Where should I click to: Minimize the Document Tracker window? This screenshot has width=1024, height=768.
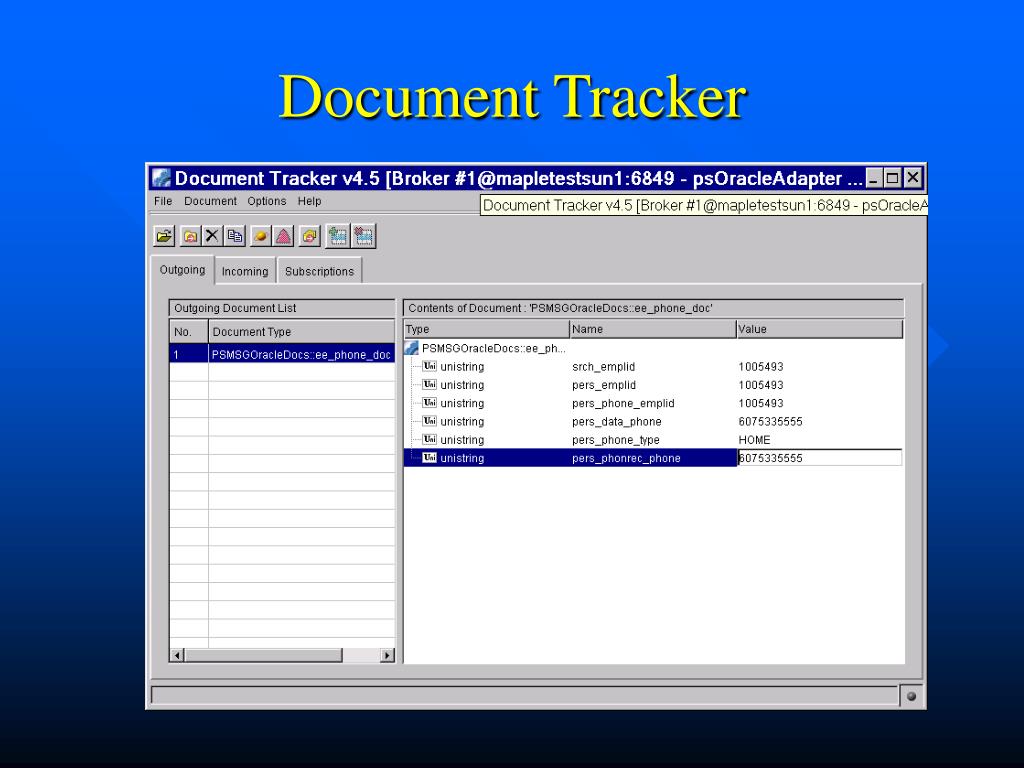click(874, 178)
